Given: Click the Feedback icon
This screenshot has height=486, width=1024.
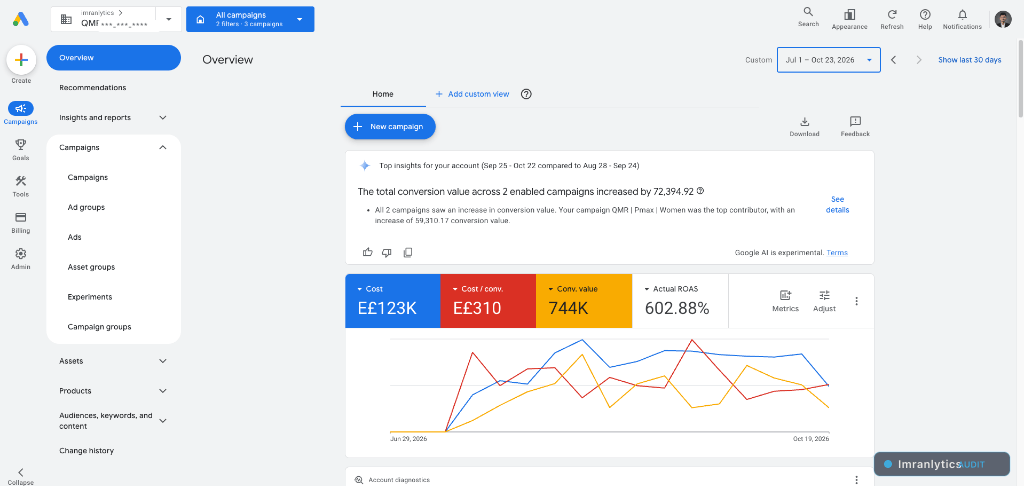Looking at the screenshot, I should (x=855, y=122).
